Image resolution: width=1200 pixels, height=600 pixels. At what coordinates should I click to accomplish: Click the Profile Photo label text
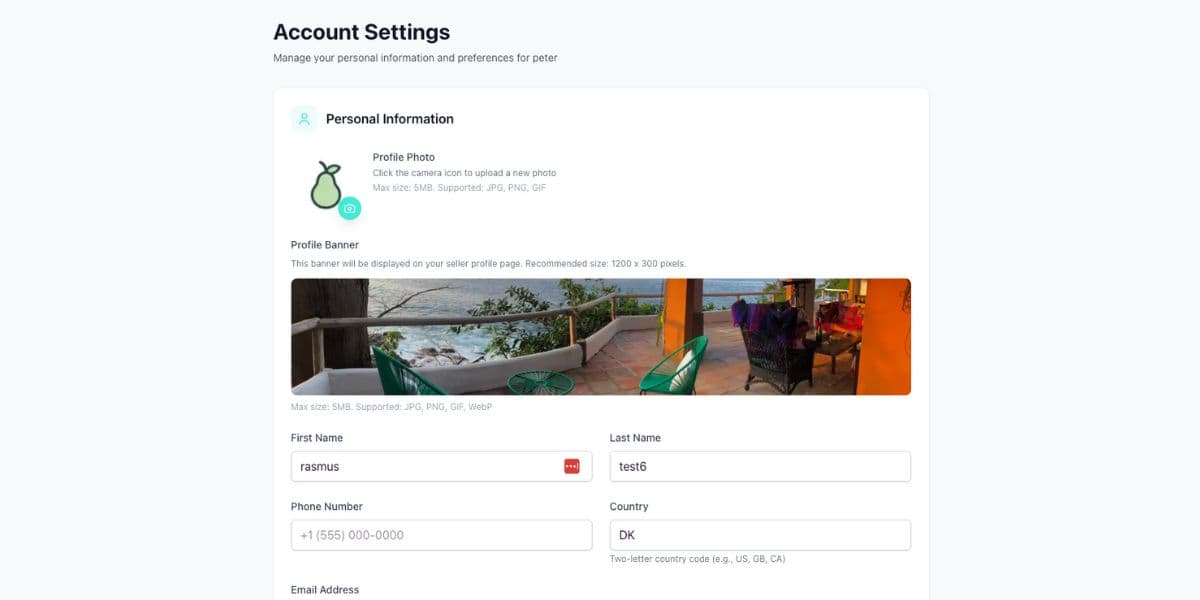pyautogui.click(x=403, y=157)
